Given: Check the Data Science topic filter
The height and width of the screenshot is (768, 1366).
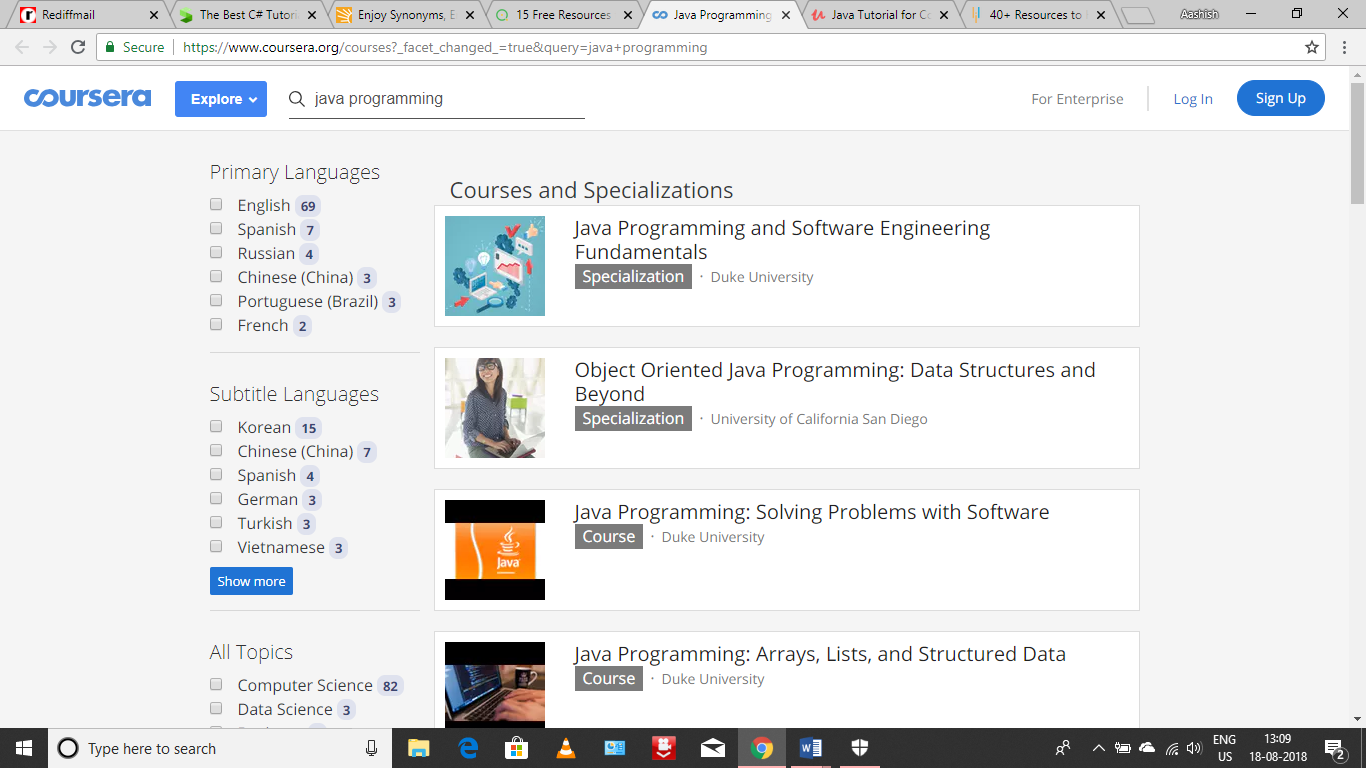Looking at the screenshot, I should pos(216,708).
